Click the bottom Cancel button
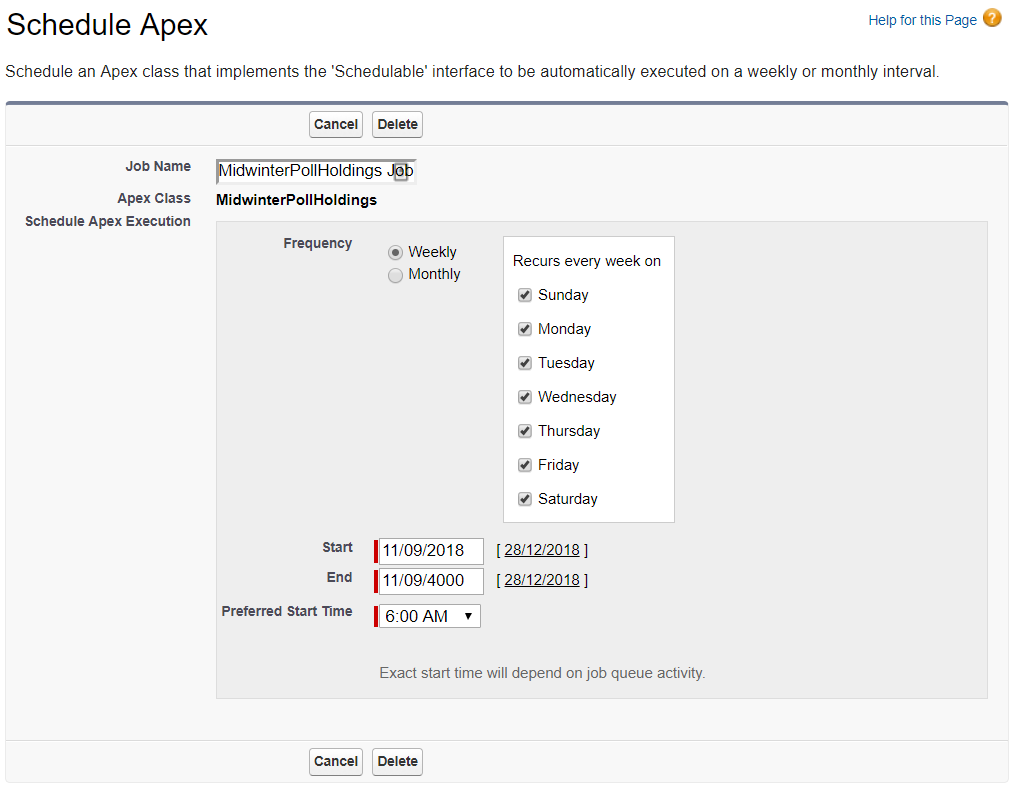Screen dimensions: 1013x787 point(336,762)
